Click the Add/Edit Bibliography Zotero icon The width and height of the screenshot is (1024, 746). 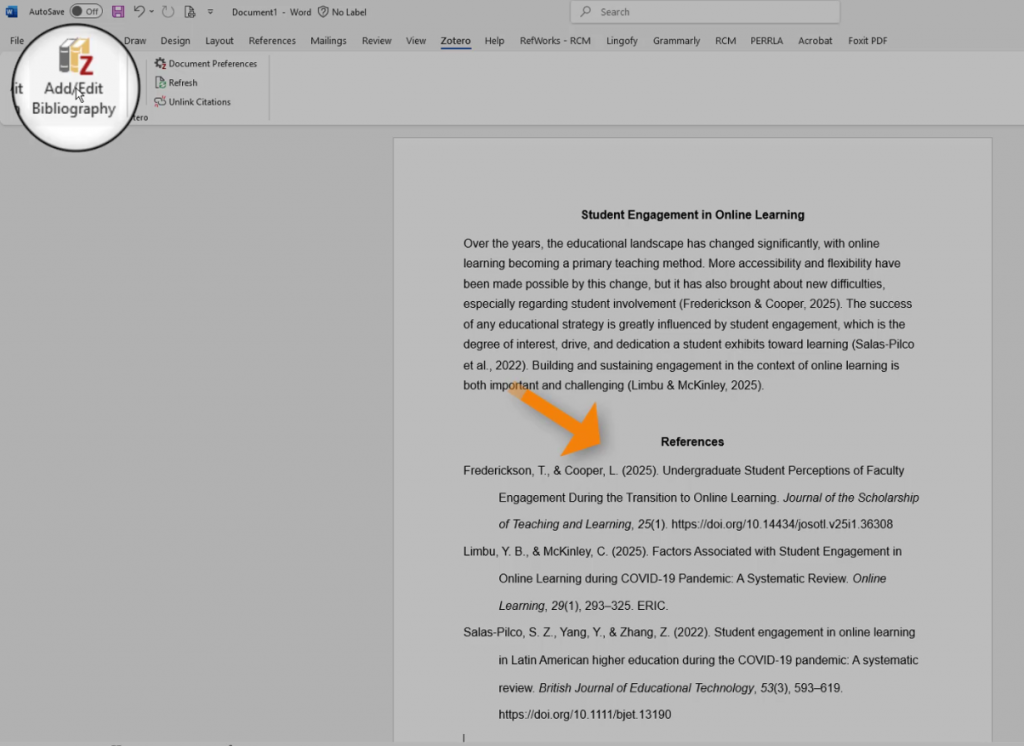(74, 60)
